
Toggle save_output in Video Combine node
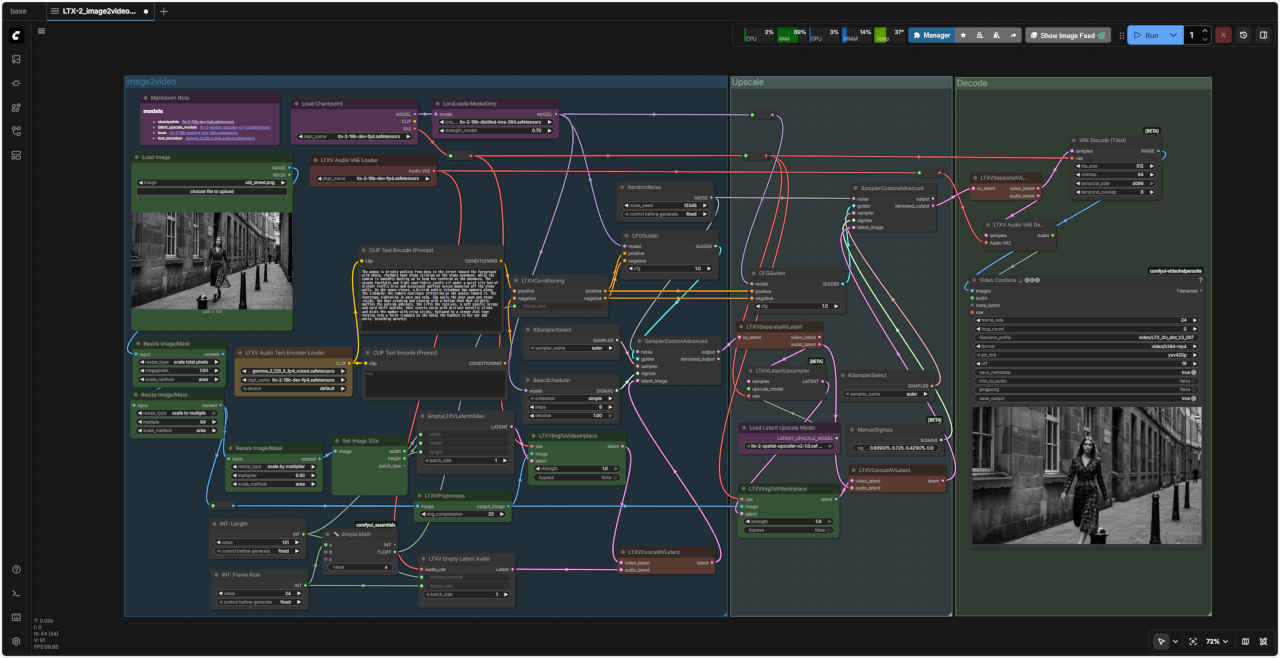tap(1192, 398)
